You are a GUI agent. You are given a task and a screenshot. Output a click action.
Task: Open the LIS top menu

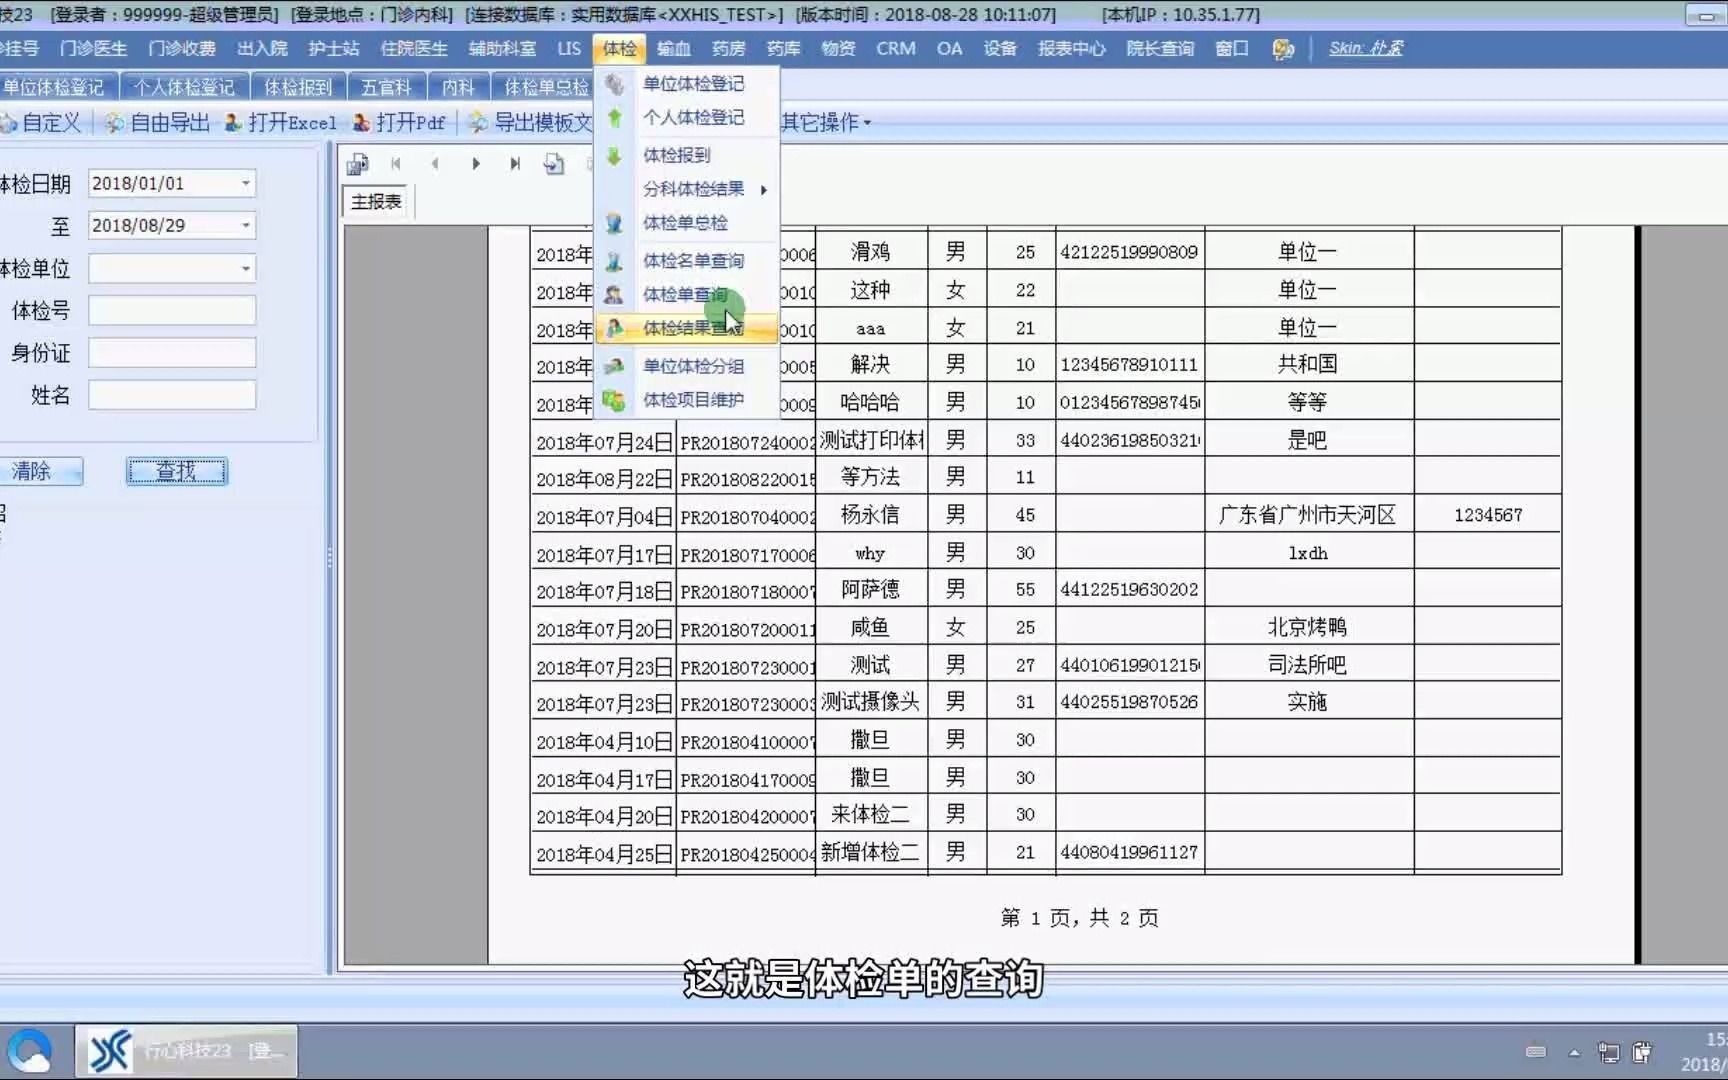[x=569, y=48]
